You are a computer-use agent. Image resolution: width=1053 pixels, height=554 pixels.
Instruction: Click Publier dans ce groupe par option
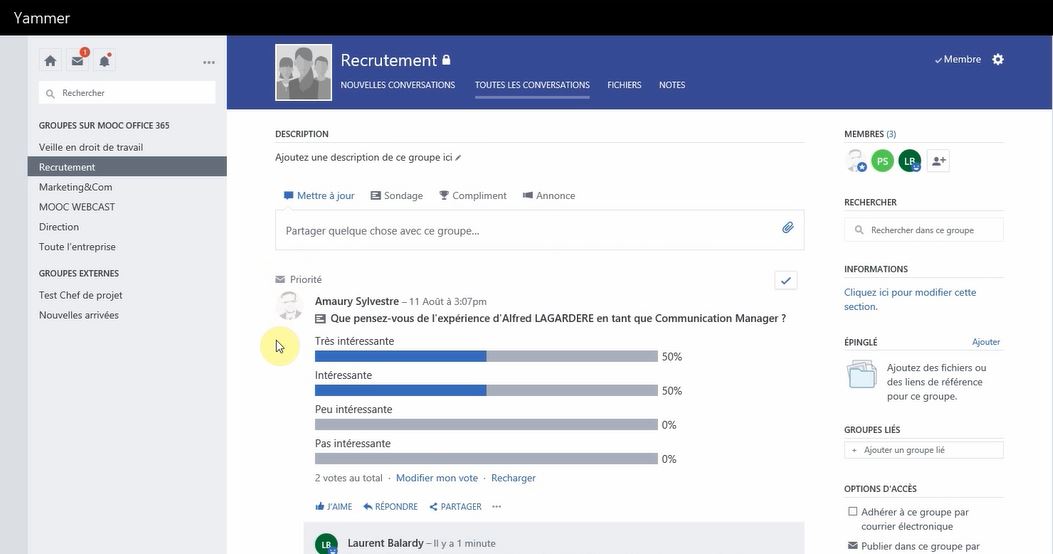[914, 546]
